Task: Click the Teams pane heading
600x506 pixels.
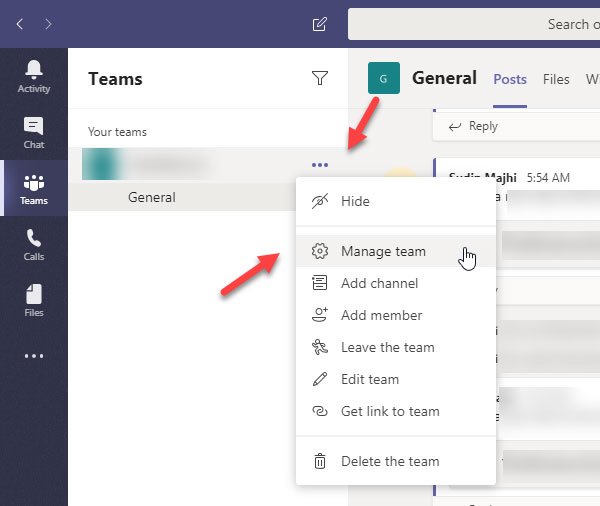Action: [115, 79]
